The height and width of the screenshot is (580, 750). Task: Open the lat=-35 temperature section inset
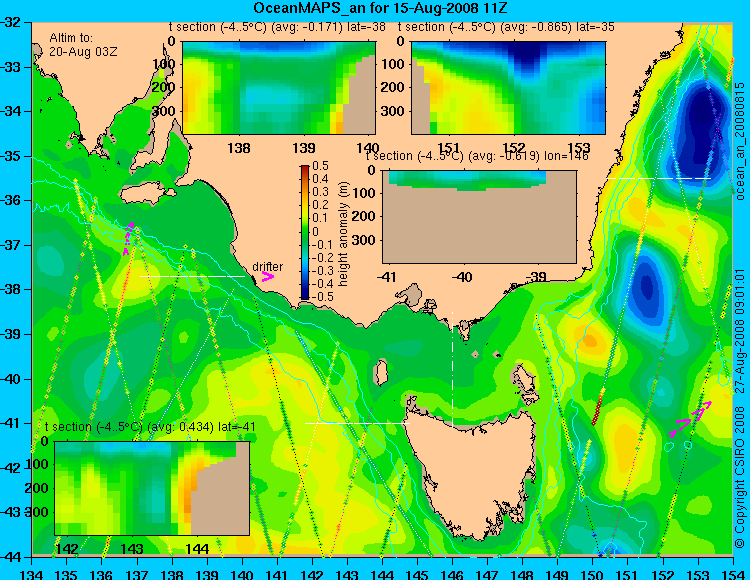(x=508, y=88)
